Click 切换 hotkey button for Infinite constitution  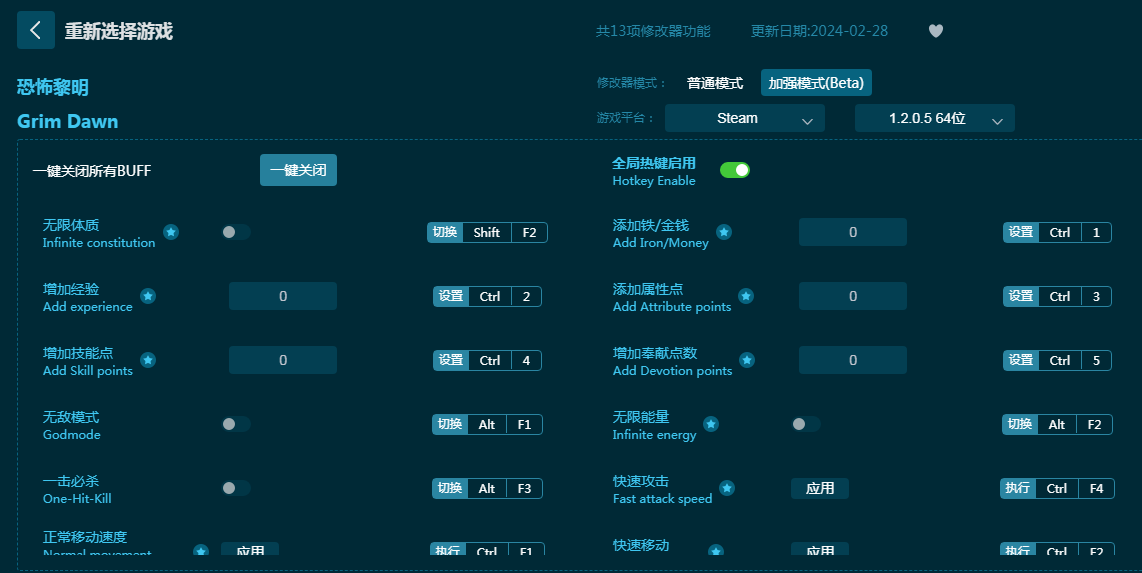445,232
